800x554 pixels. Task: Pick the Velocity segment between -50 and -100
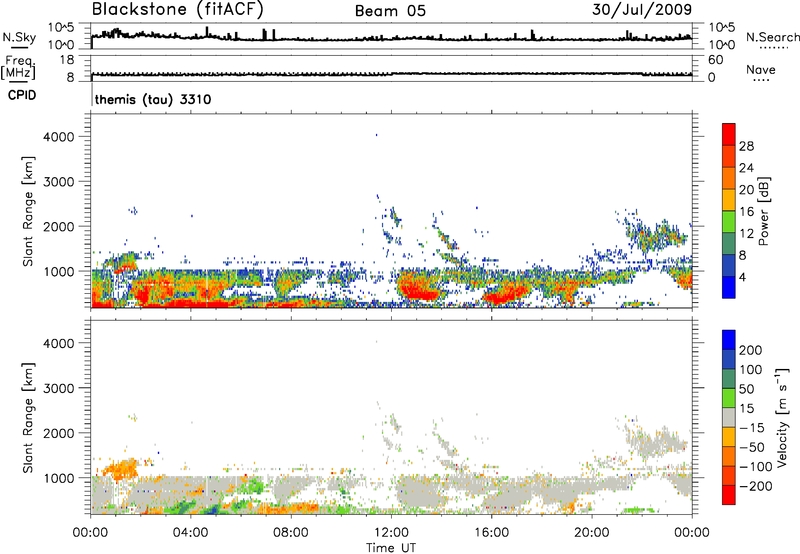coord(729,456)
